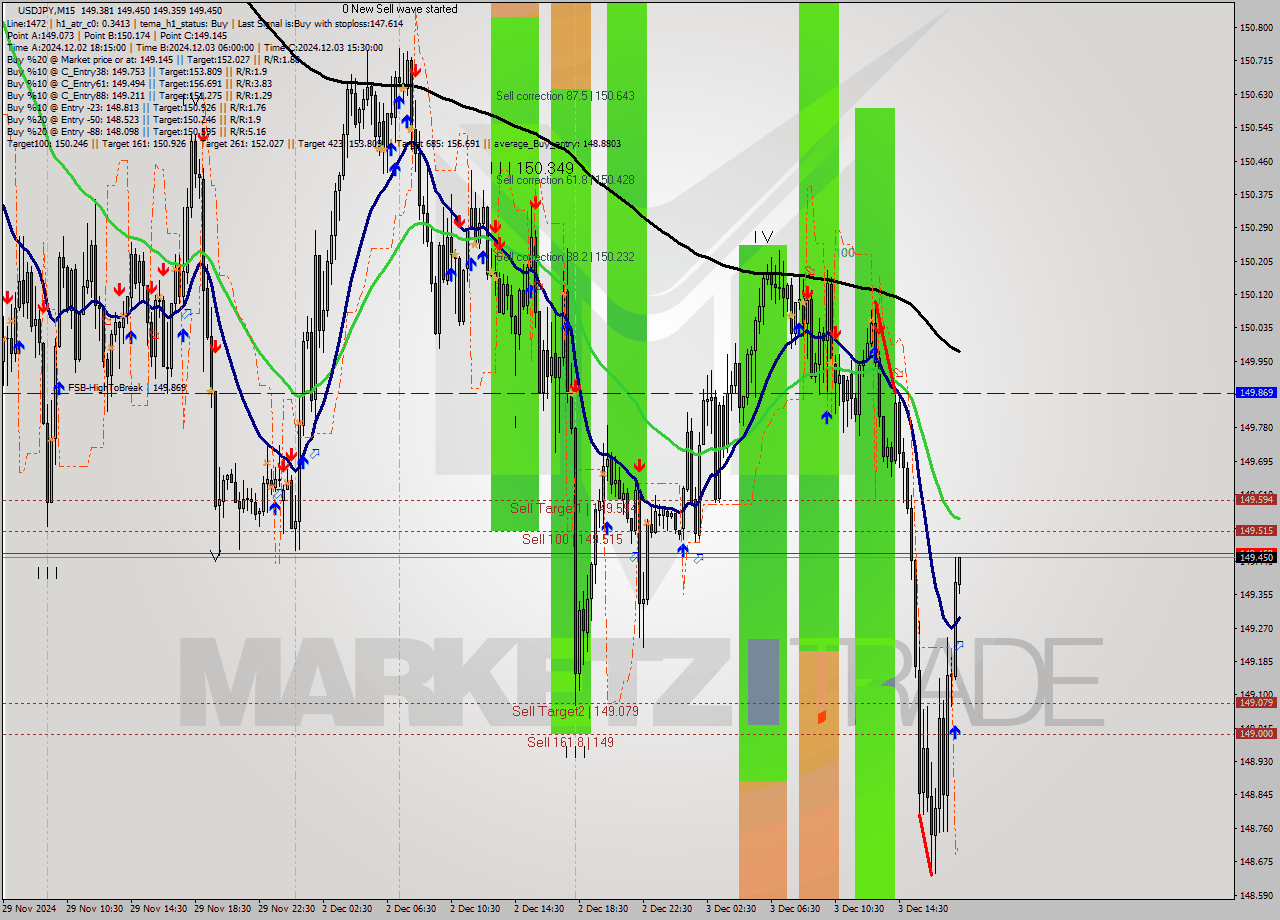Click the '2 Dec 02:30' time label
The image size is (1280, 920).
347,909
